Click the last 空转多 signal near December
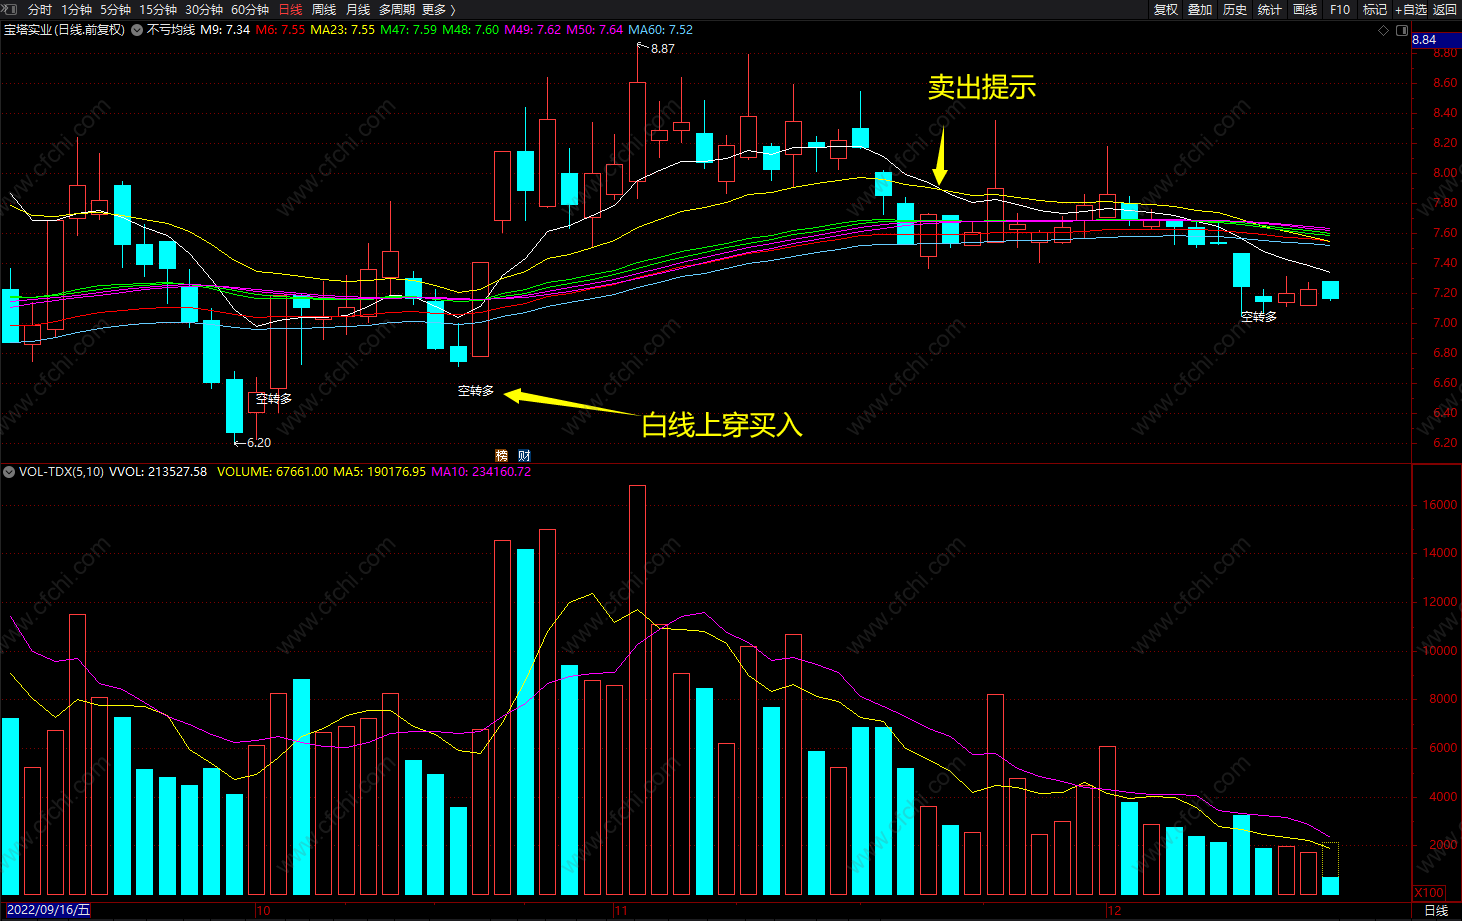Image resolution: width=1462 pixels, height=921 pixels. tap(1259, 317)
